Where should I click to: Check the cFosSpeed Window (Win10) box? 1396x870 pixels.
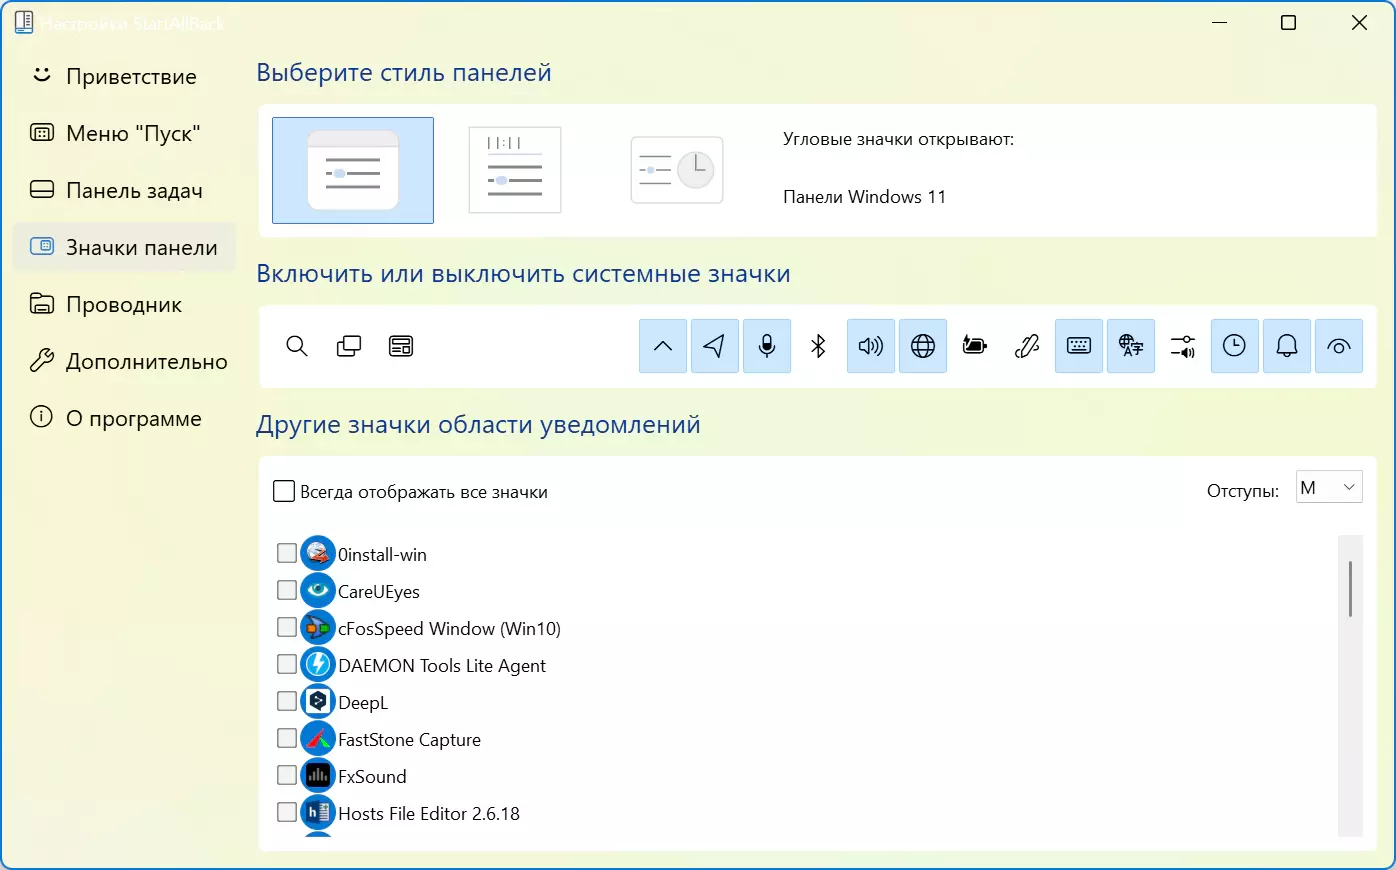pos(287,627)
